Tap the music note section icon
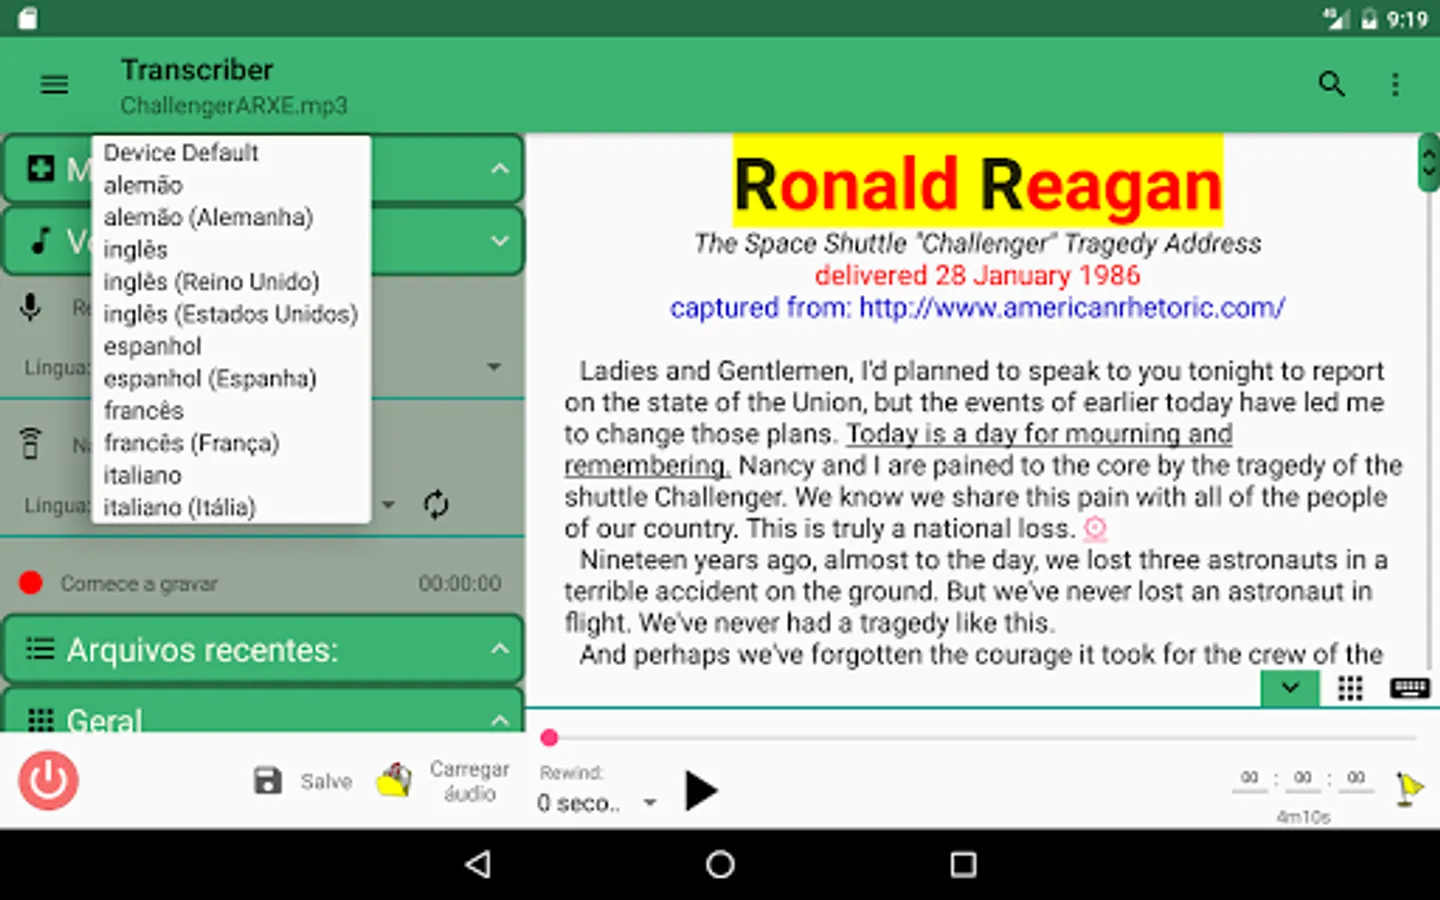Viewport: 1440px width, 900px height. tap(40, 240)
